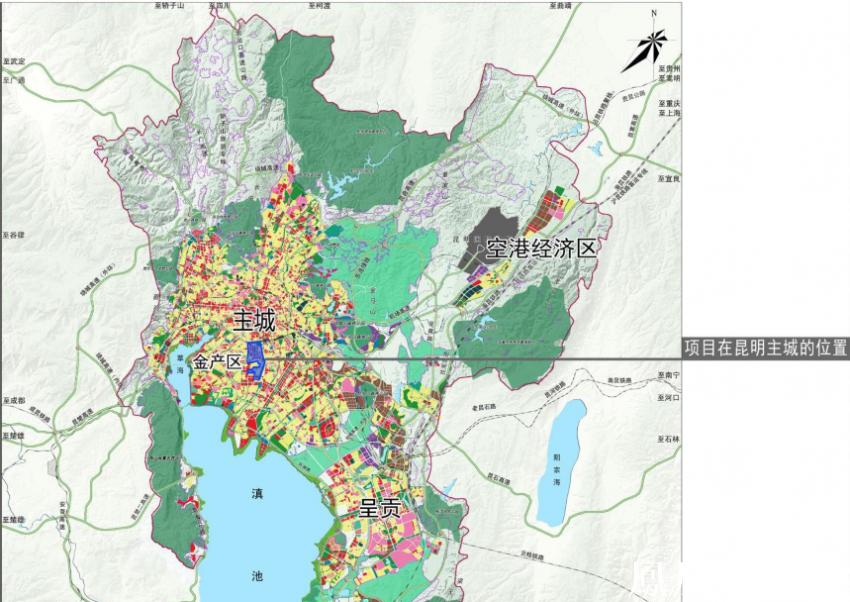
Task: Click the 至南宁 direction label
Action: (669, 374)
